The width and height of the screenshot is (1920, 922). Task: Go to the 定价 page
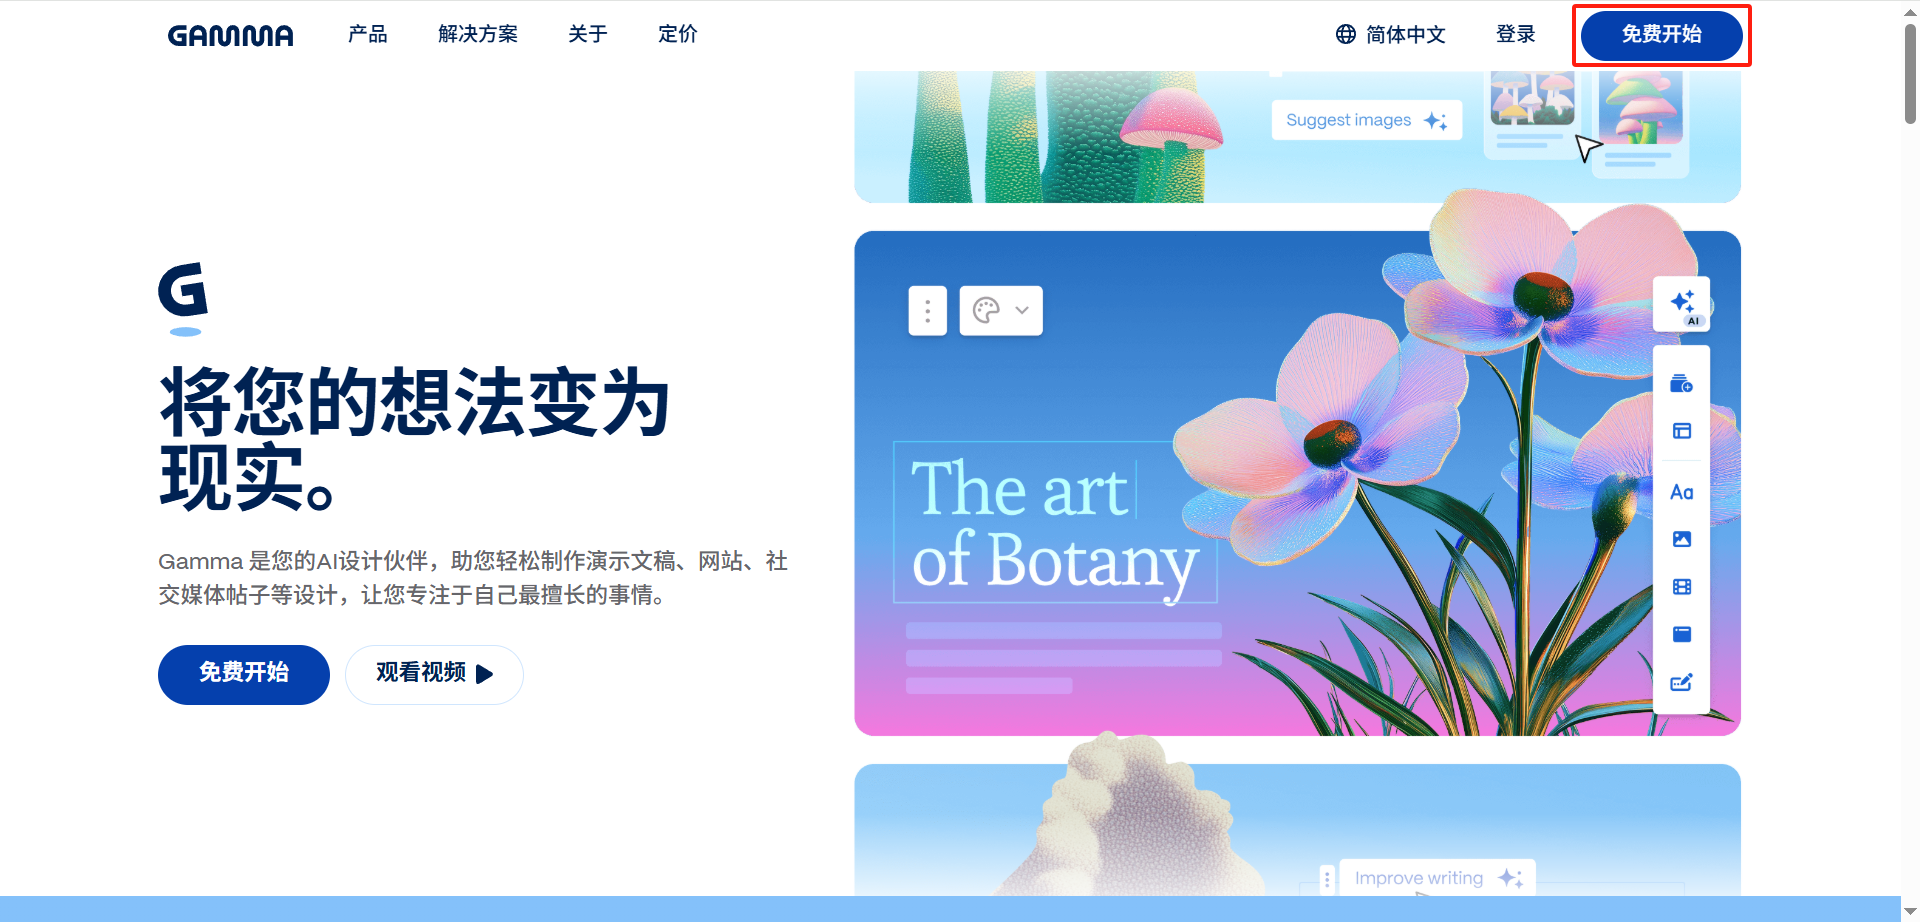677,35
